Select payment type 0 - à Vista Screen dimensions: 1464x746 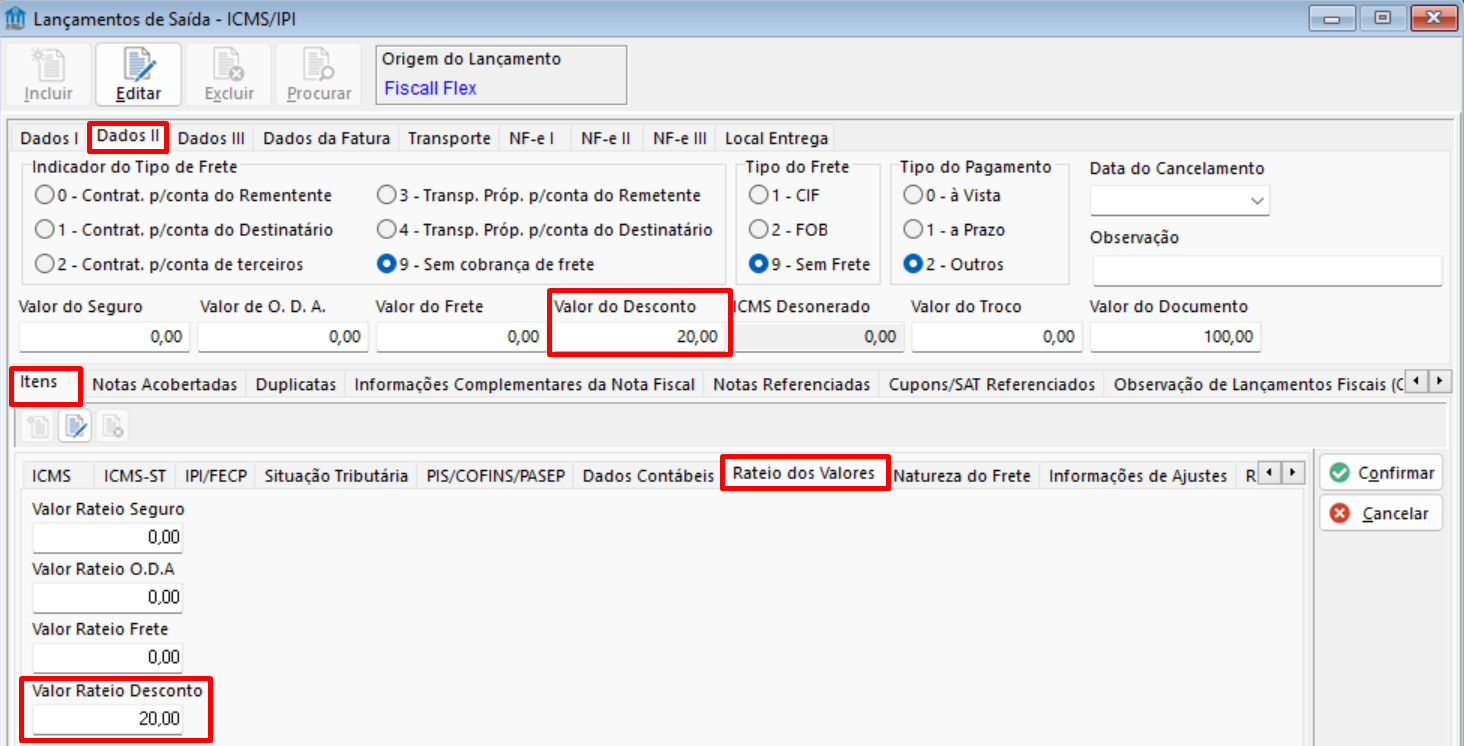pos(952,195)
